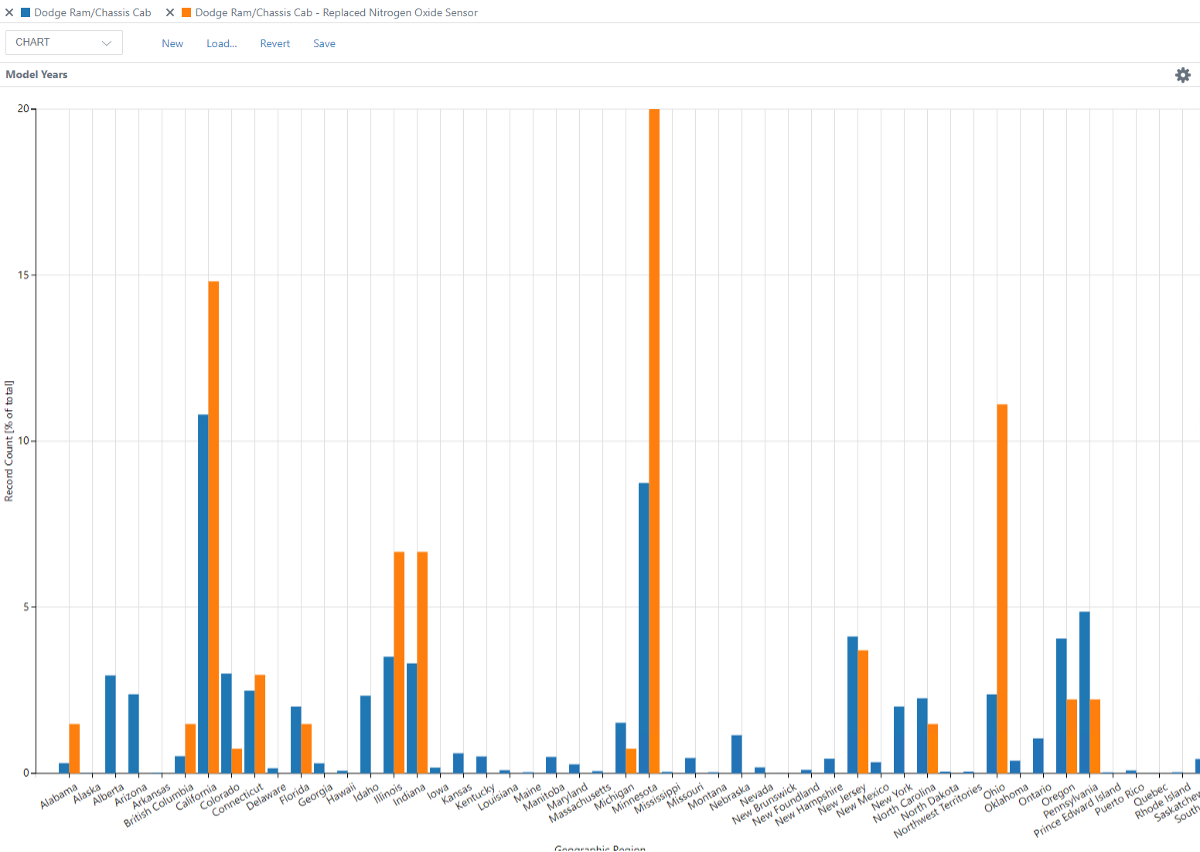This screenshot has width=1200, height=852.
Task: Click the orange Minnesota bar
Action: pos(654,441)
